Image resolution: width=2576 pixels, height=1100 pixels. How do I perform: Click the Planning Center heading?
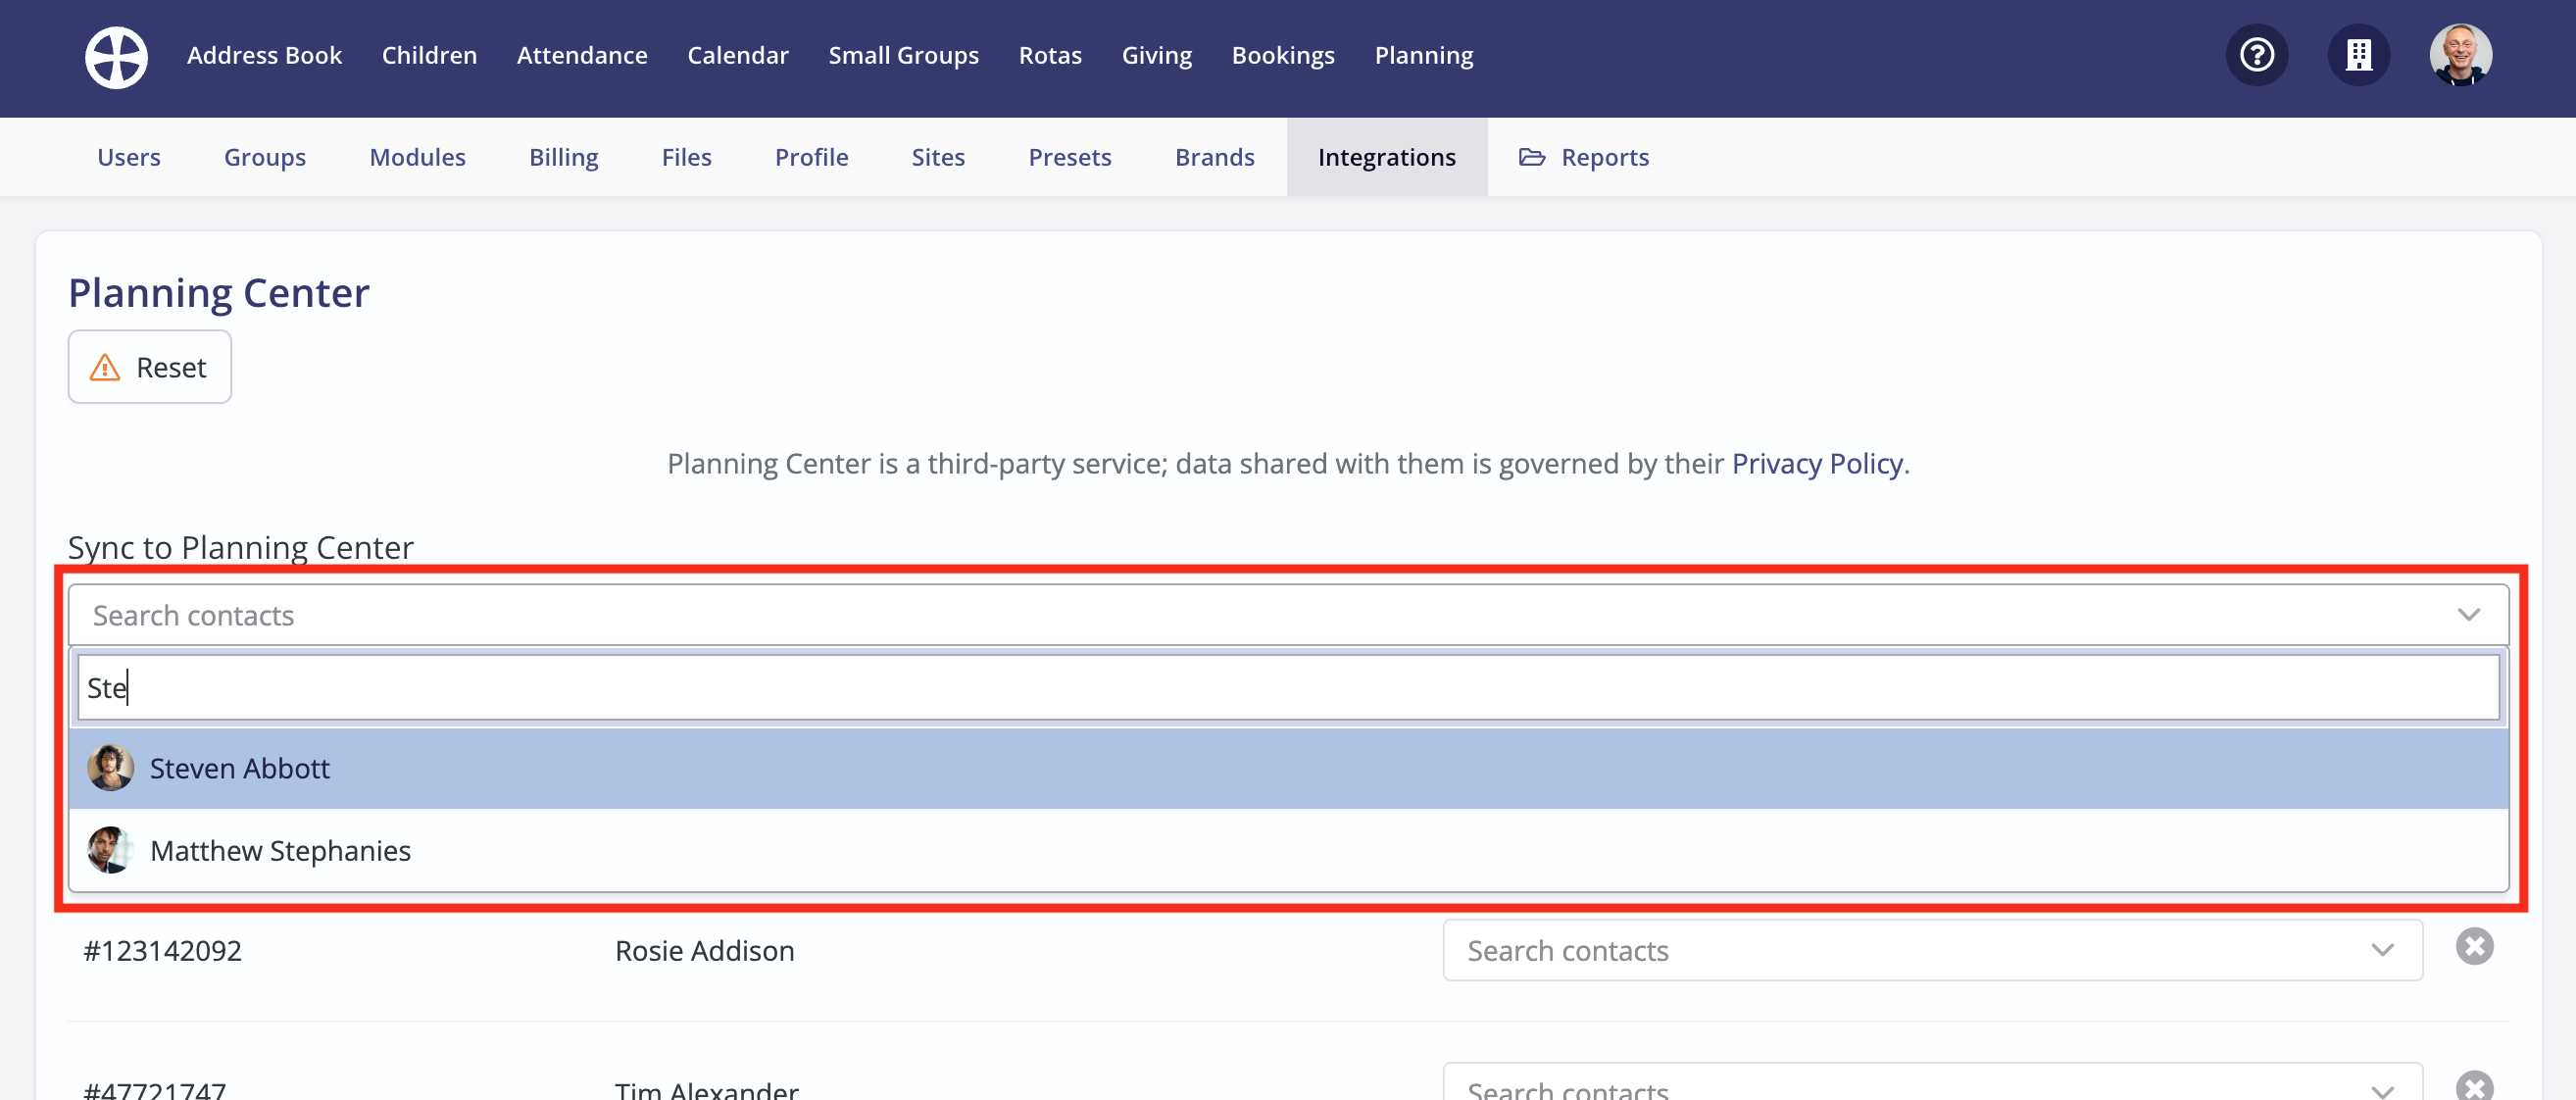click(219, 293)
